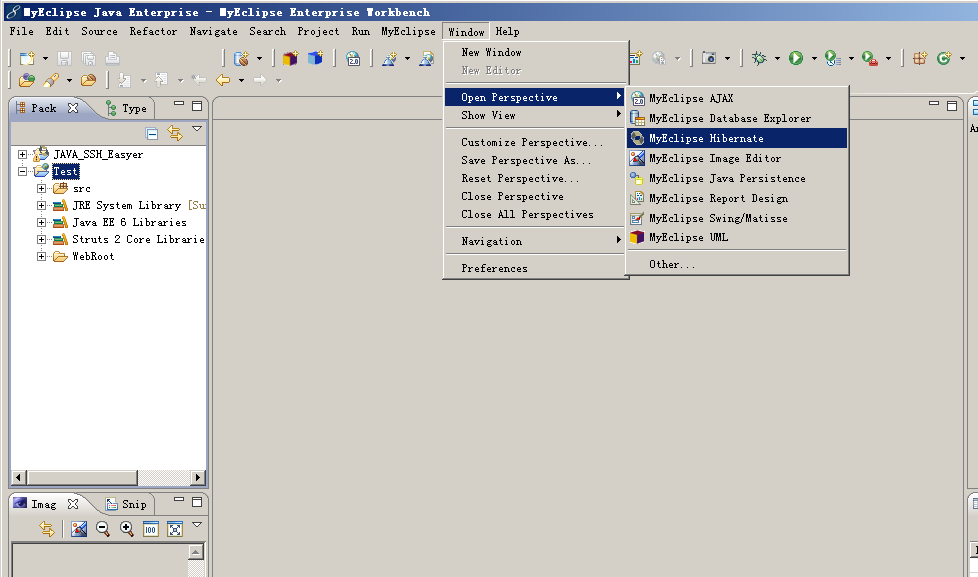The image size is (978, 577).
Task: Zoom out using Image Preview magnifier minus
Action: pos(103,529)
